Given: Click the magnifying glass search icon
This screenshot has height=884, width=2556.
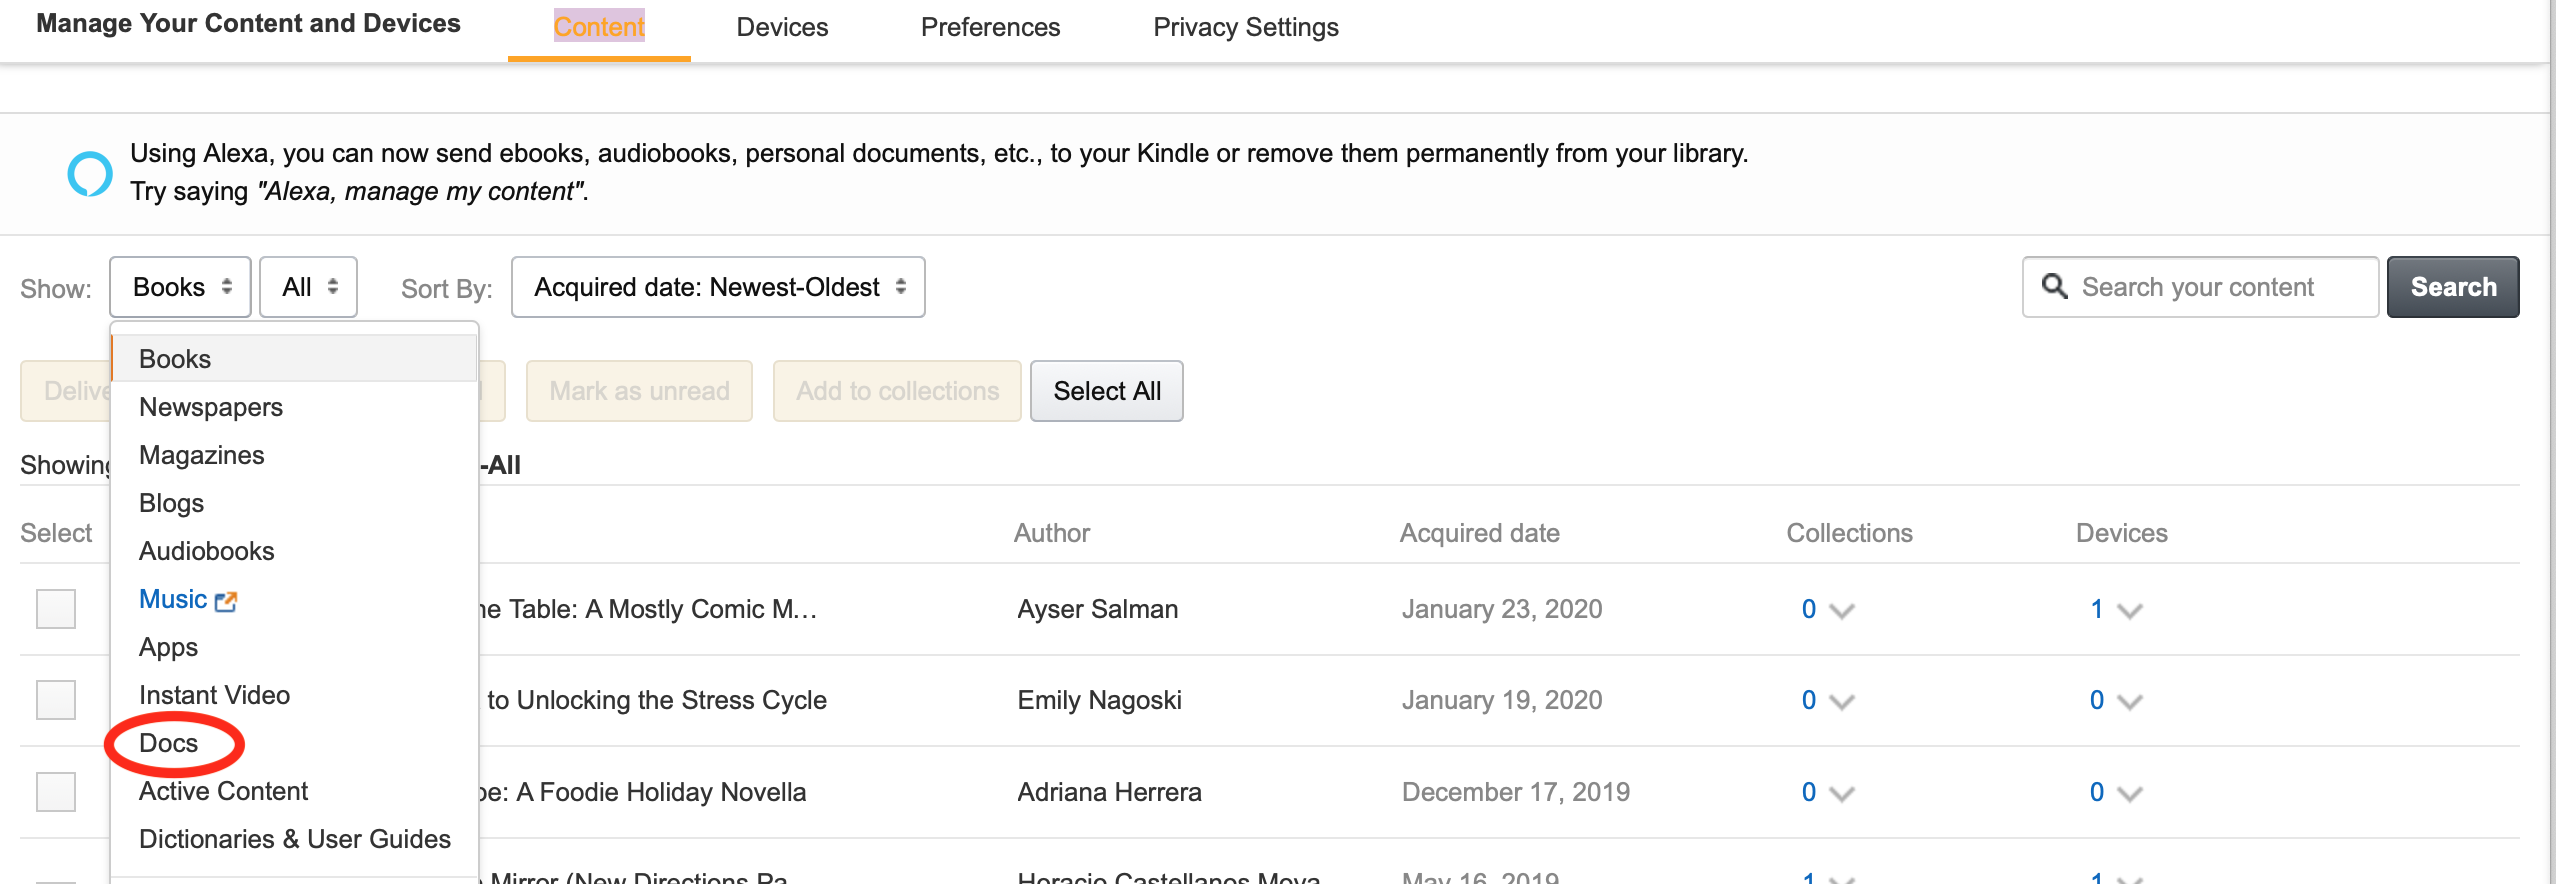Looking at the screenshot, I should [x=2054, y=287].
